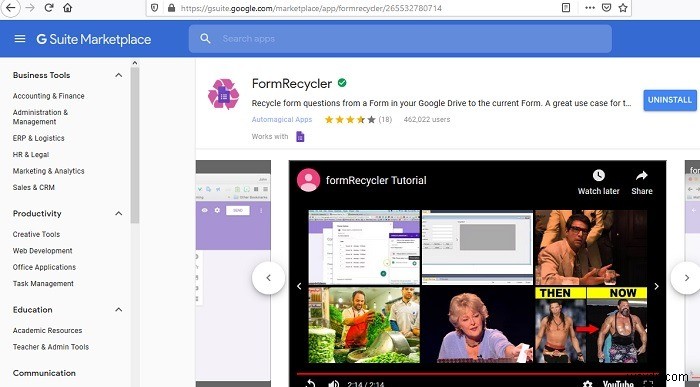Open the vegetable market video thumbnail

(x=364, y=325)
